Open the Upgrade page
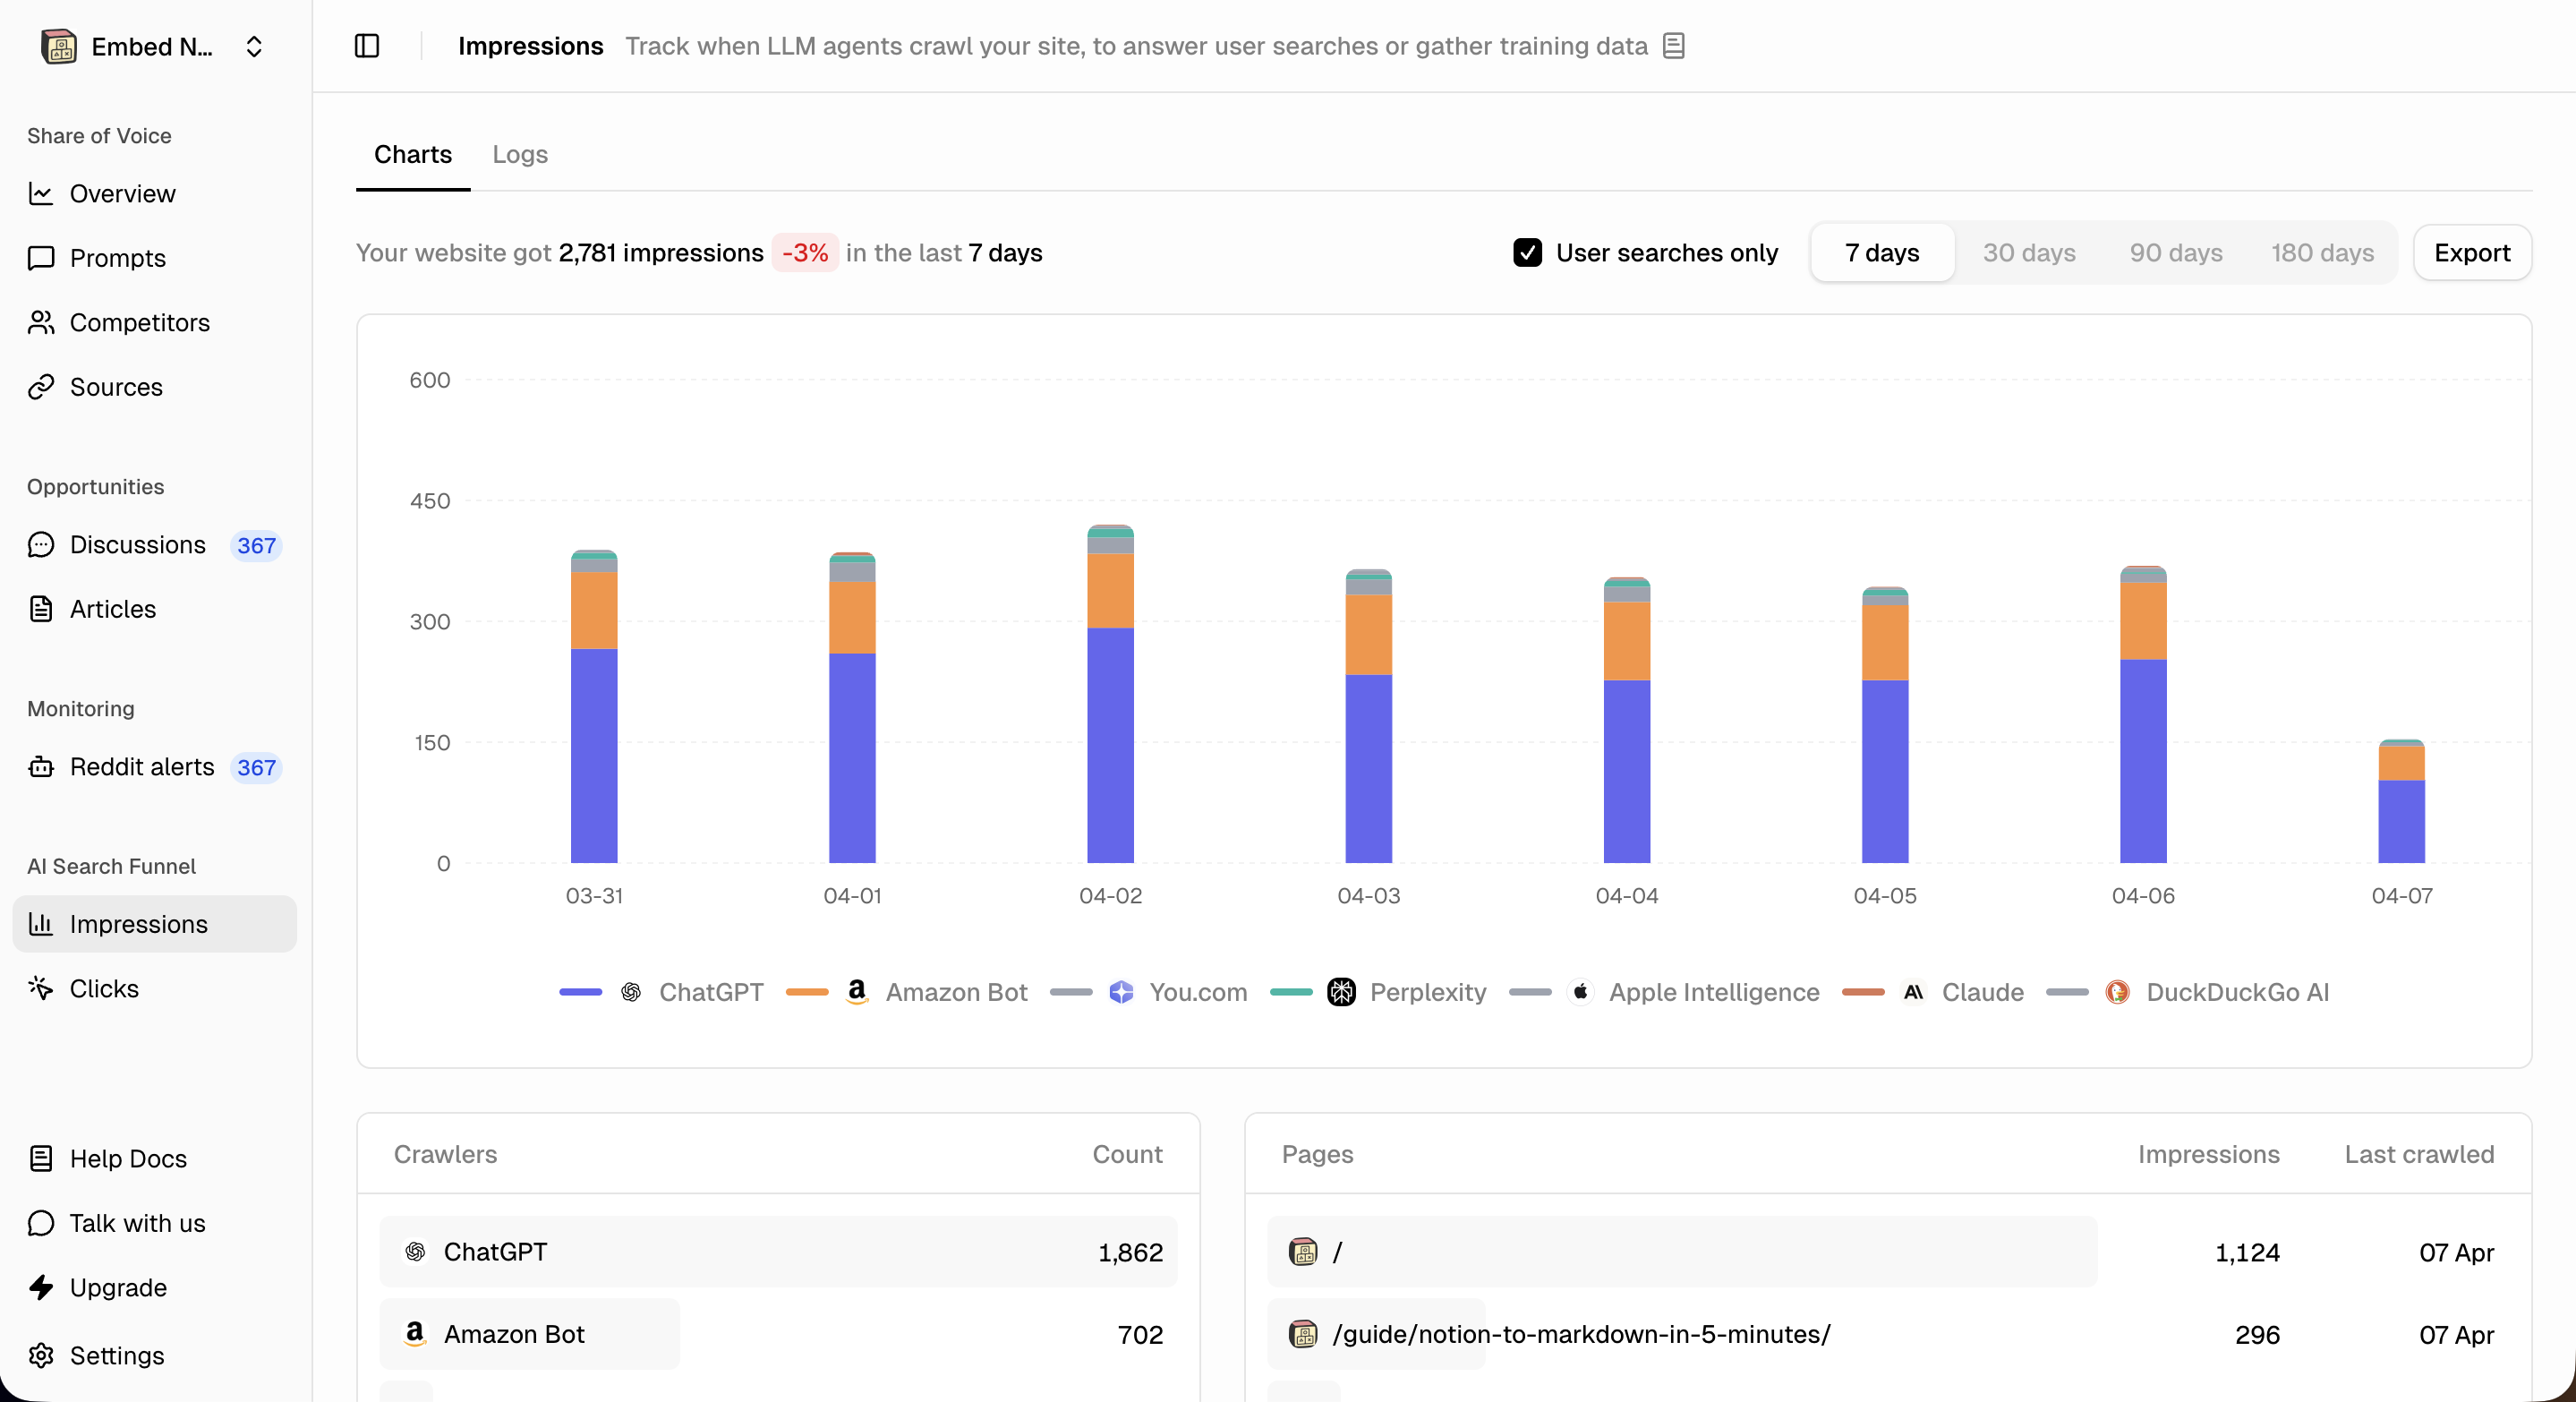The image size is (2576, 1402). click(x=118, y=1288)
